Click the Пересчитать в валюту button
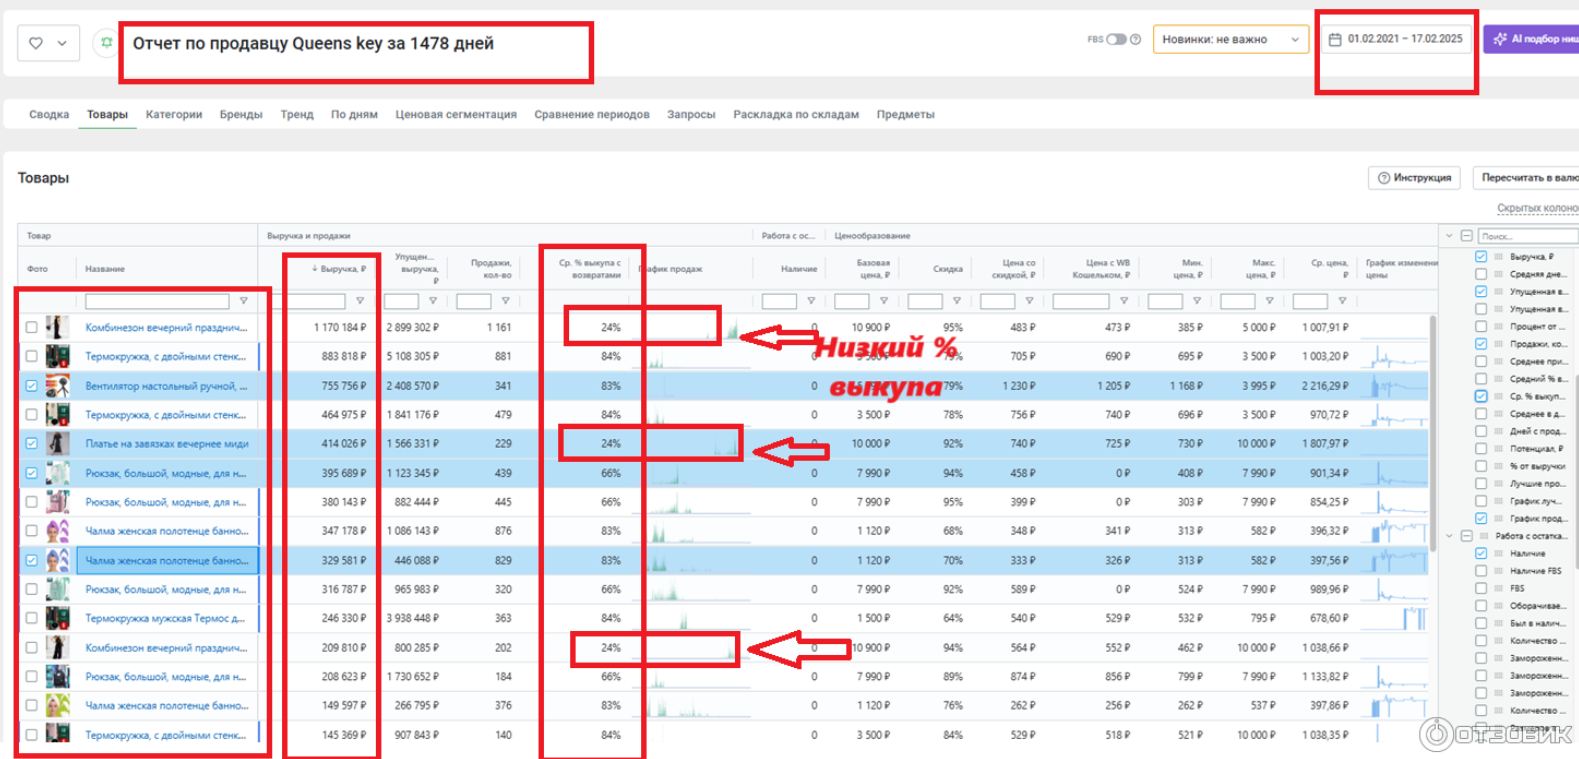The image size is (1579, 759). pyautogui.click(x=1525, y=178)
